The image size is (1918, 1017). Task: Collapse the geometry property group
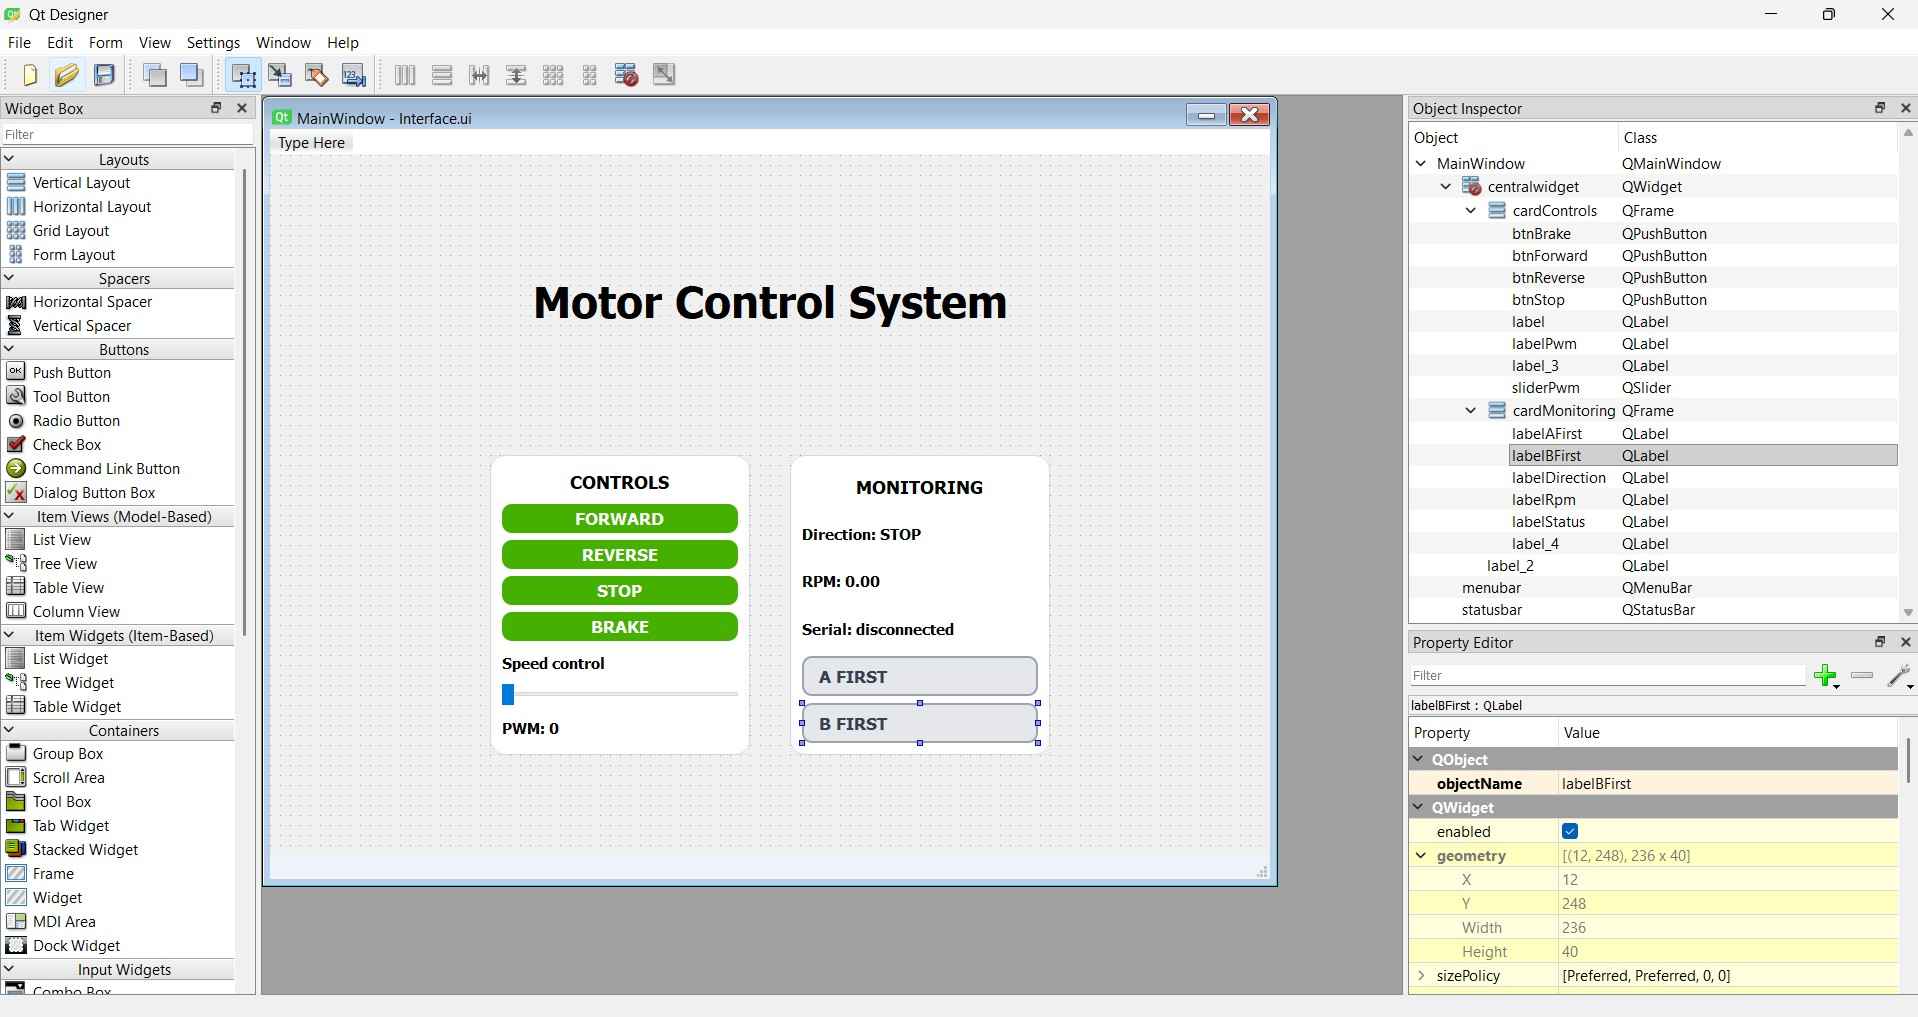click(1421, 856)
